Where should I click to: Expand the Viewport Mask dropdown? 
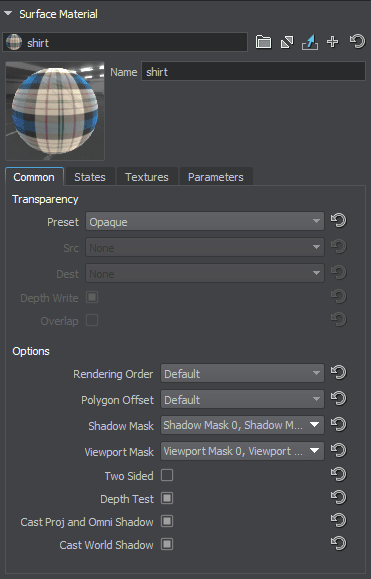coord(242,451)
